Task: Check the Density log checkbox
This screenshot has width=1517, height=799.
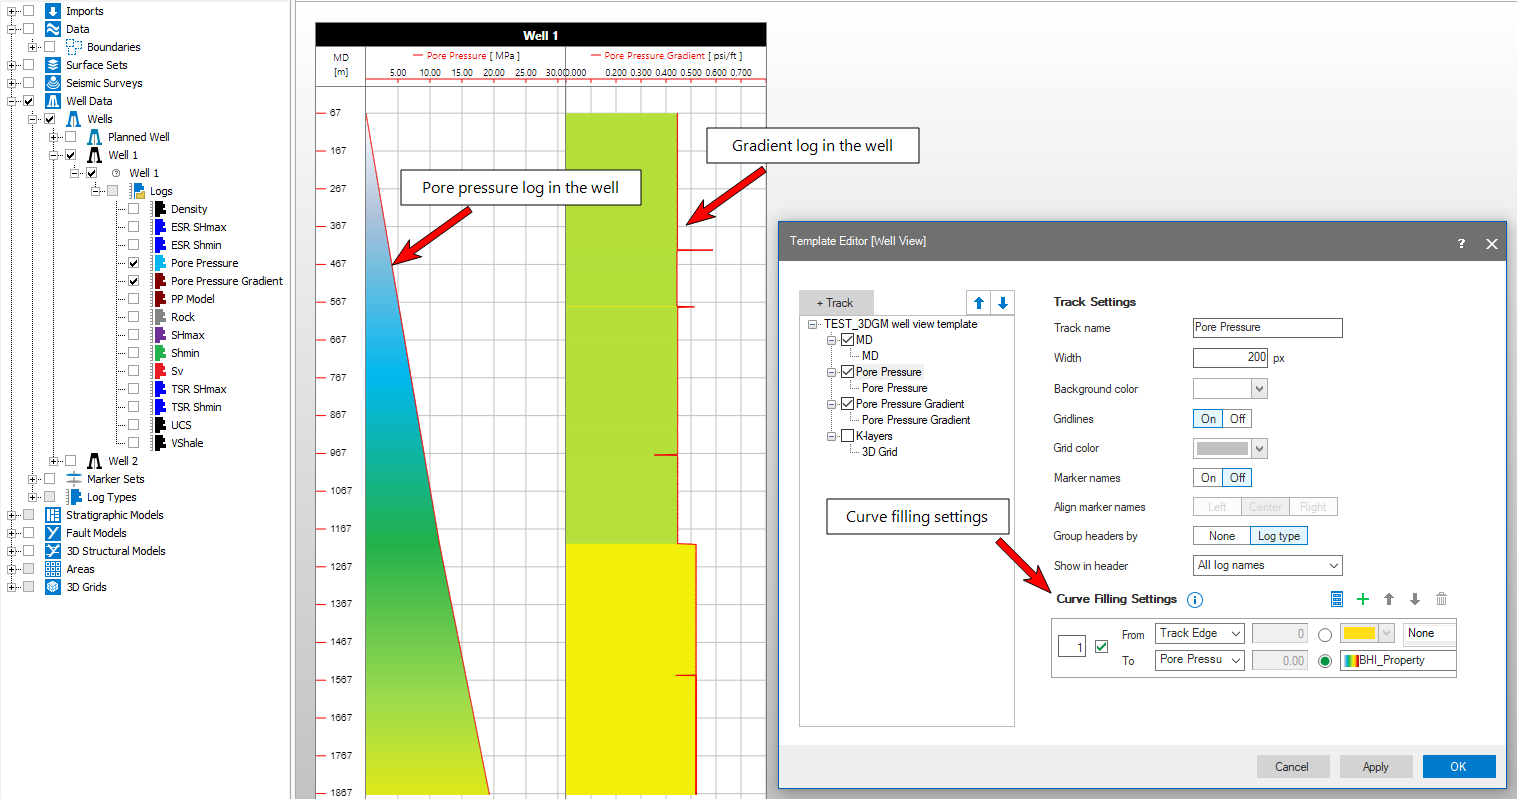Action: [x=133, y=209]
